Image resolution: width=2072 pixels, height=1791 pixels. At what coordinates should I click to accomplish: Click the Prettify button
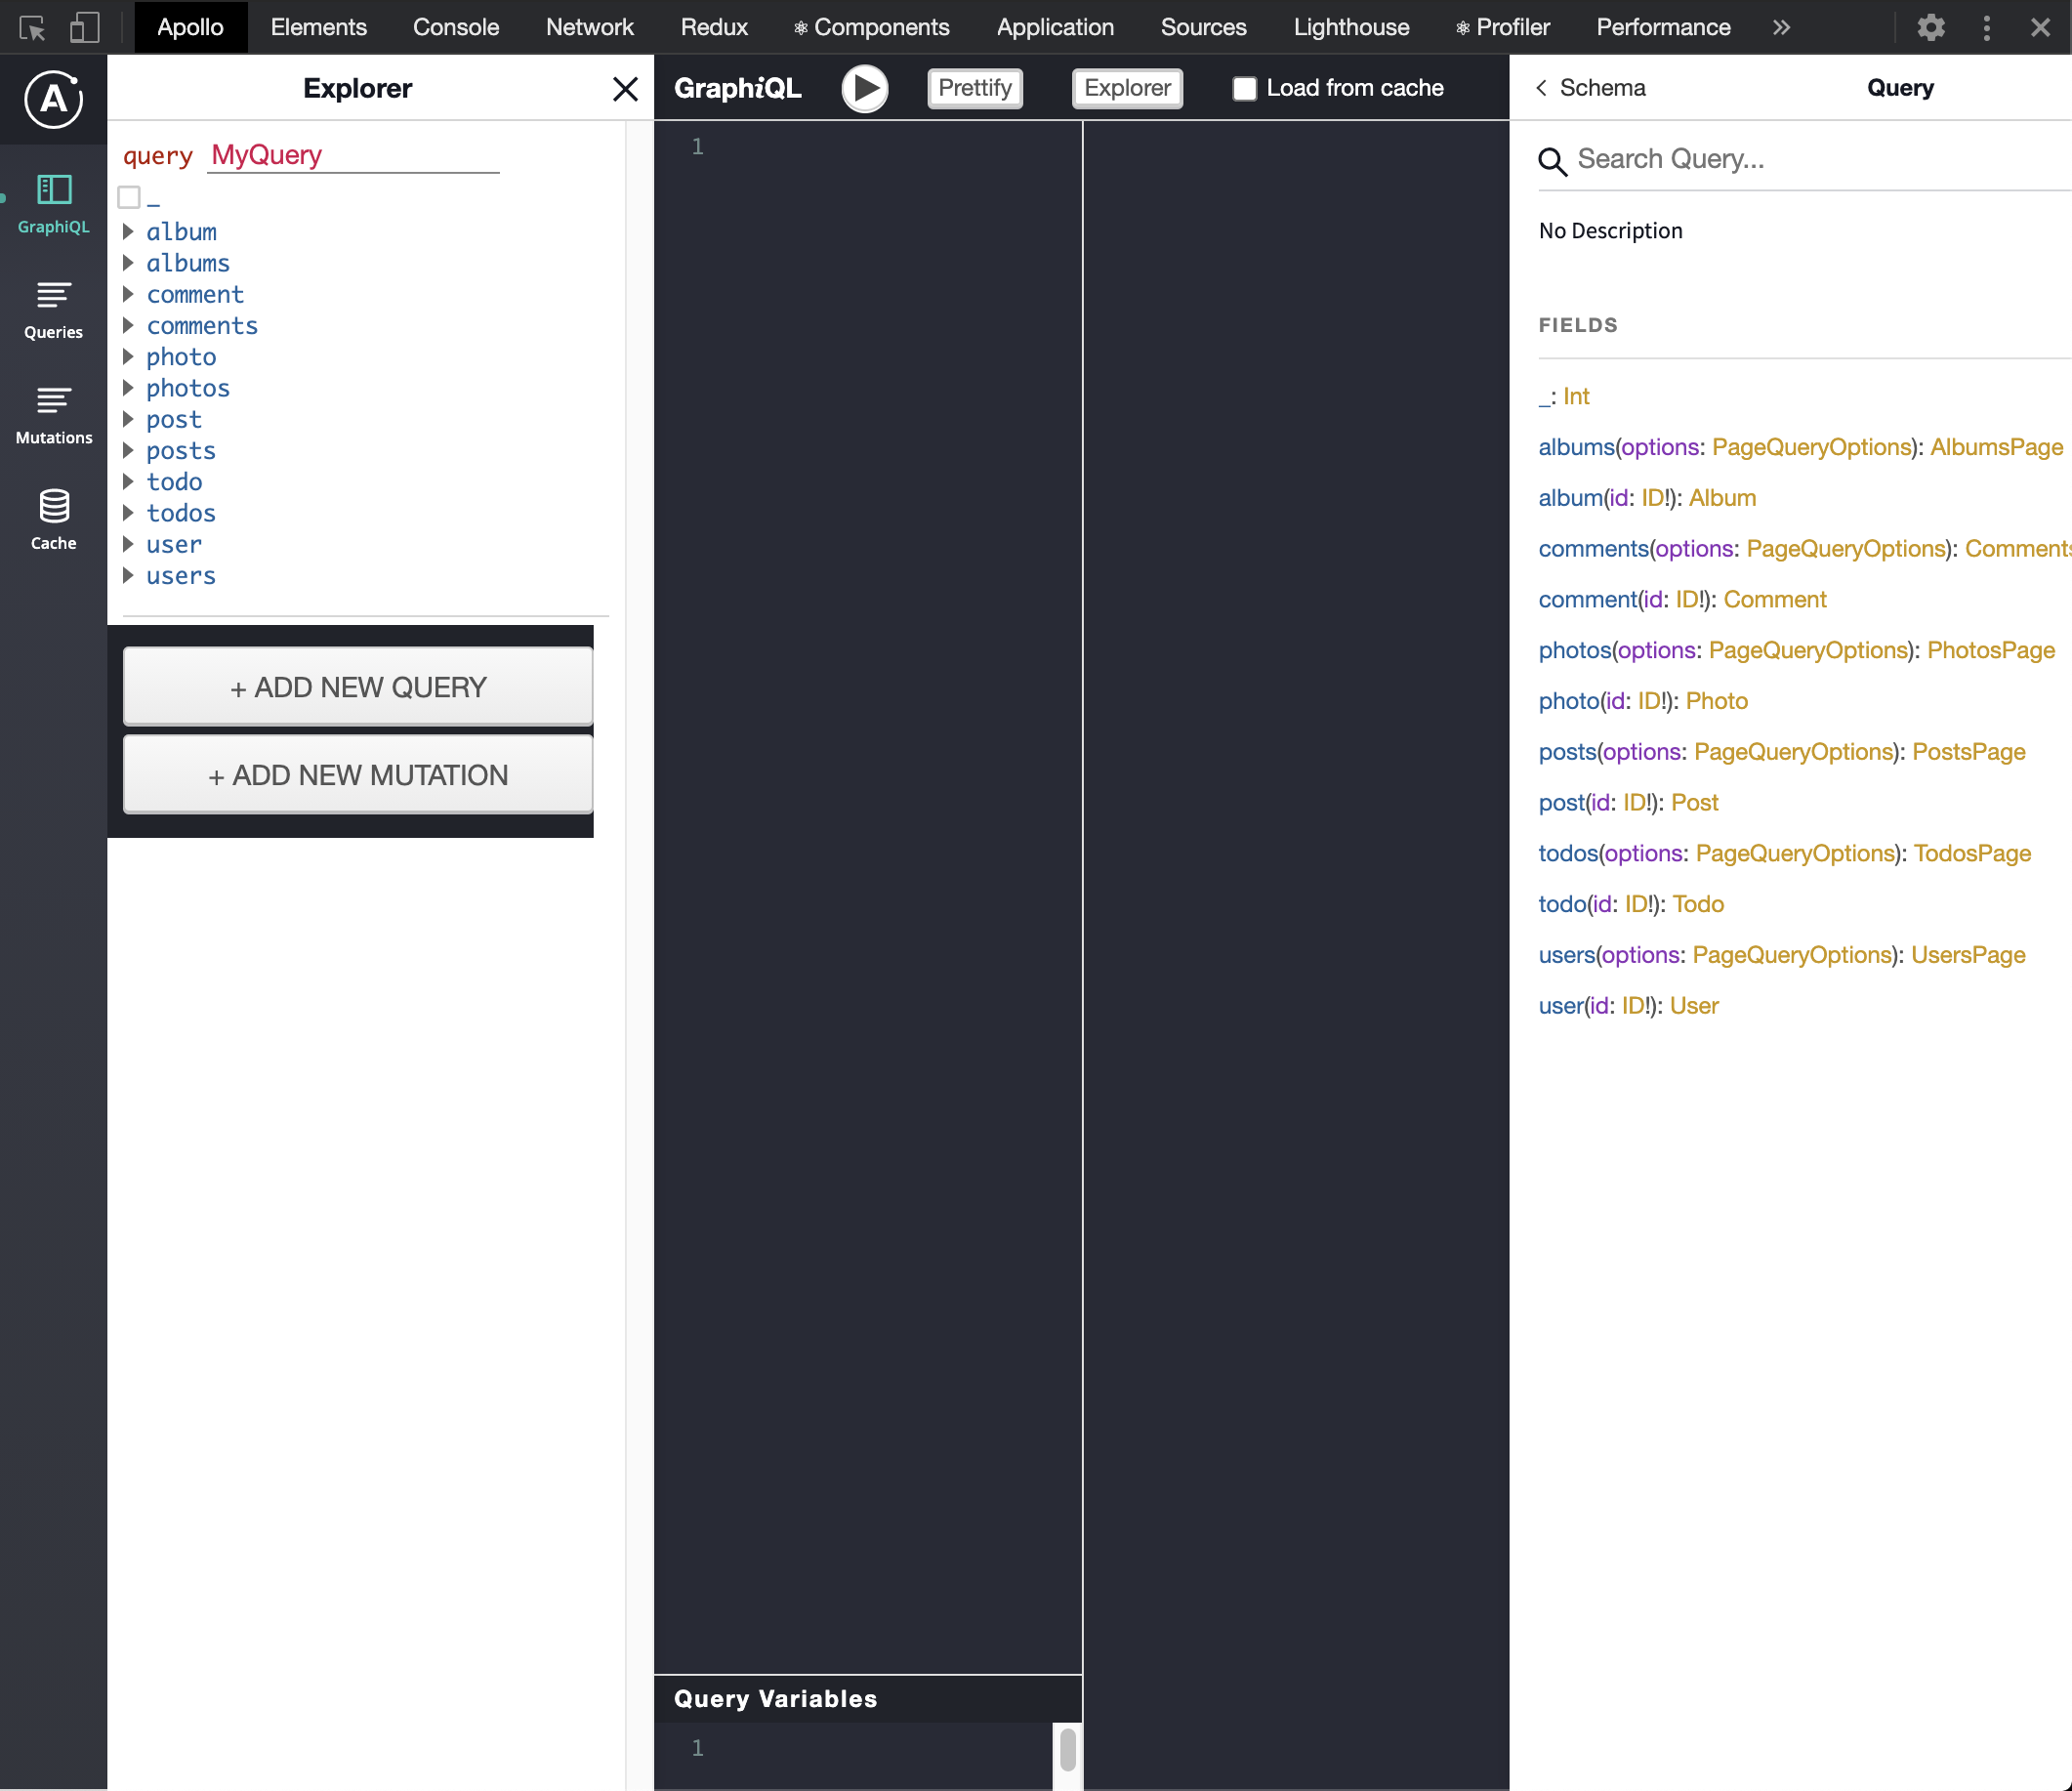coord(974,88)
